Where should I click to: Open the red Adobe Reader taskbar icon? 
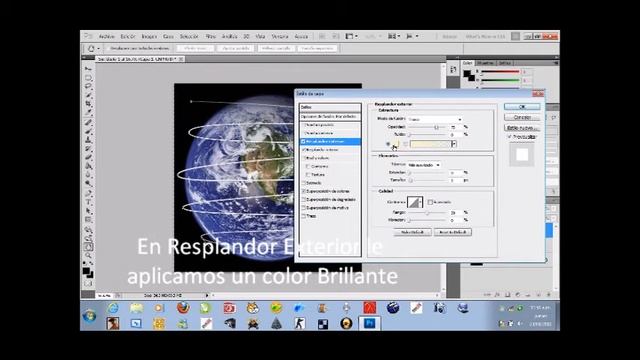(x=369, y=307)
